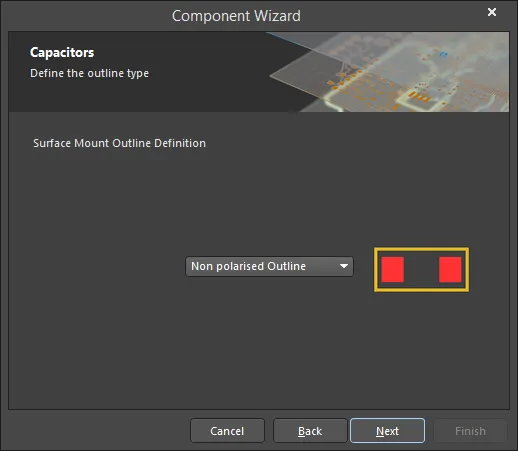Viewport: 518px width, 451px height.
Task: Click the right red pad in outline preview
Action: 450,269
